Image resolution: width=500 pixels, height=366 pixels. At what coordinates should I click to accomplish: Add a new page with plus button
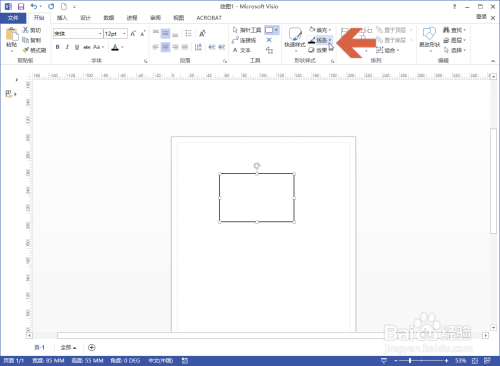[x=92, y=348]
